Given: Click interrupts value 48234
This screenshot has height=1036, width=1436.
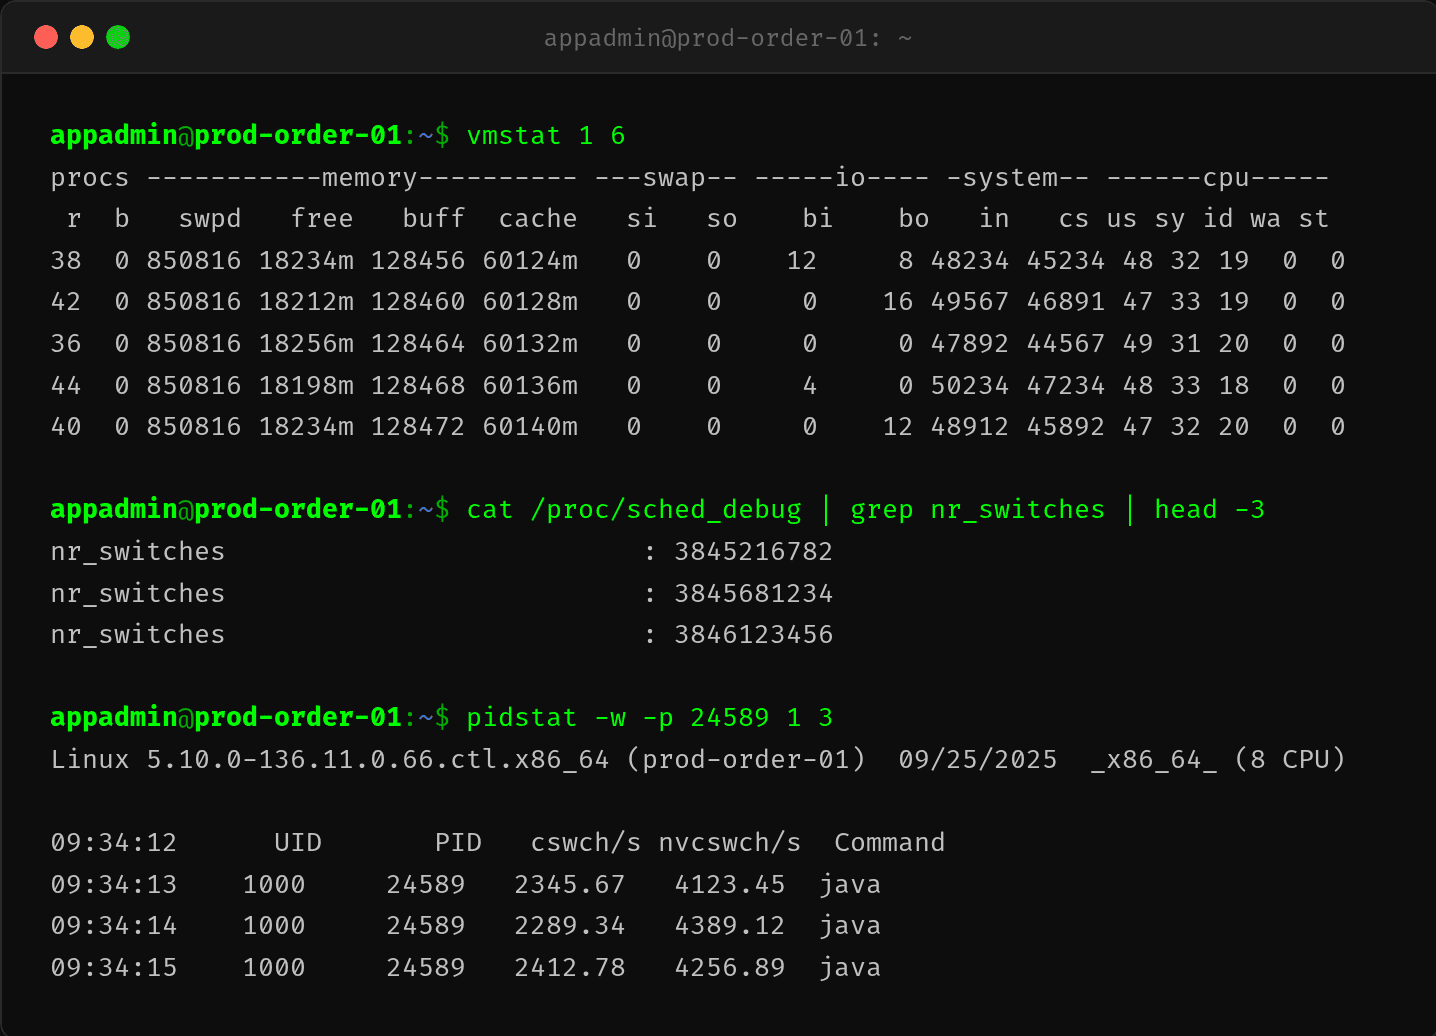Looking at the screenshot, I should 970,260.
